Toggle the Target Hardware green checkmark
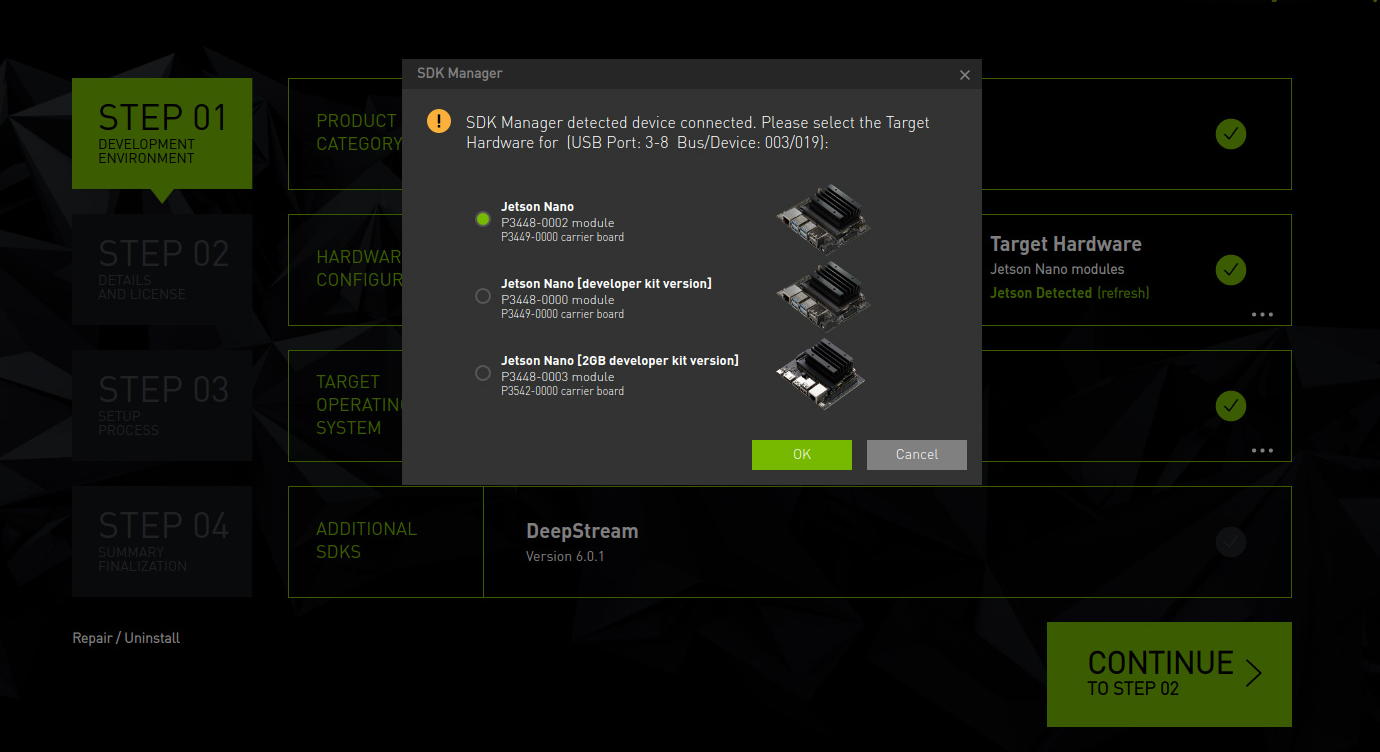The height and width of the screenshot is (752, 1380). [x=1231, y=270]
